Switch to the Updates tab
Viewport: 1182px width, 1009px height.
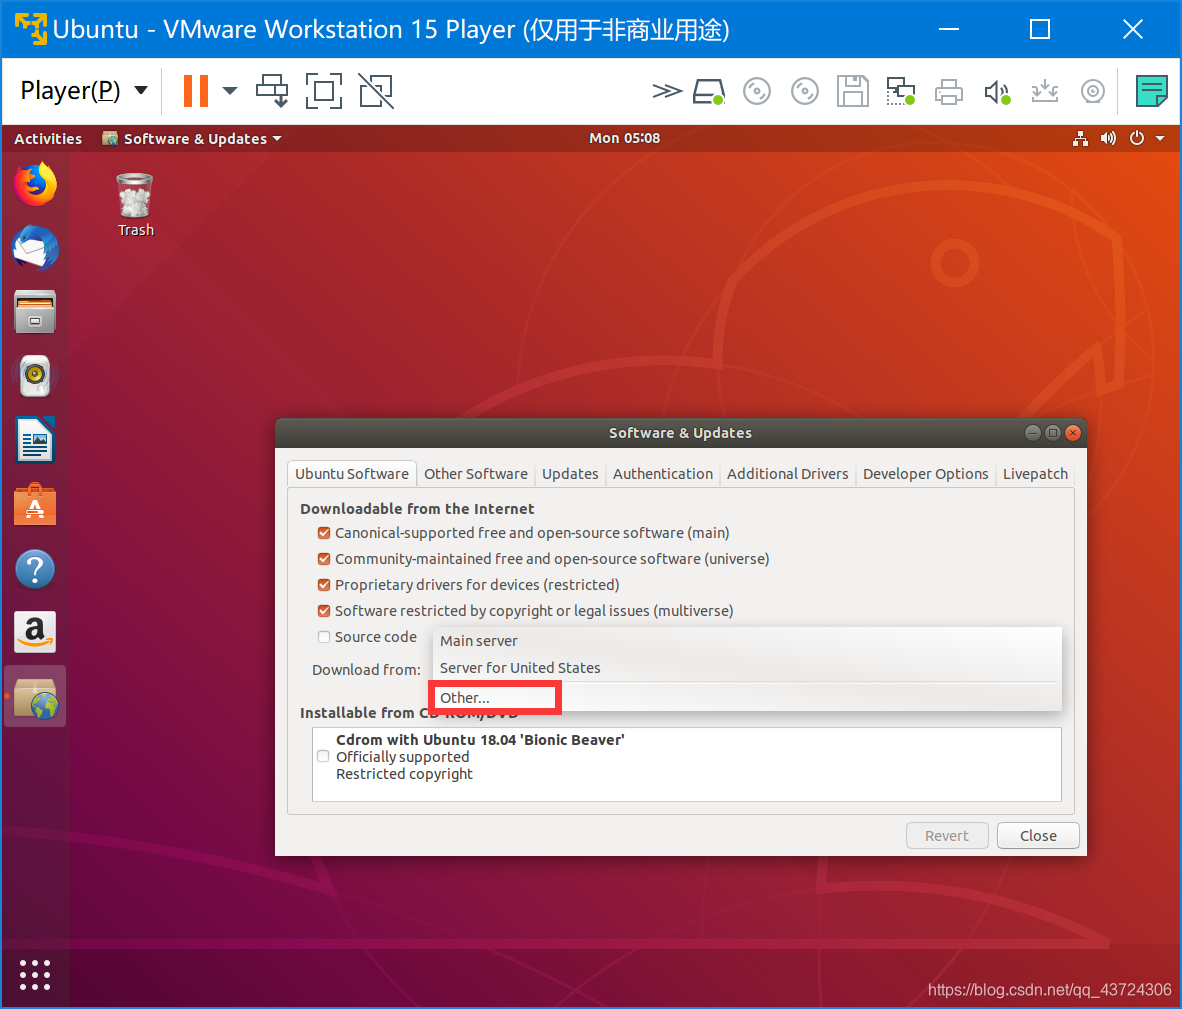(x=570, y=473)
